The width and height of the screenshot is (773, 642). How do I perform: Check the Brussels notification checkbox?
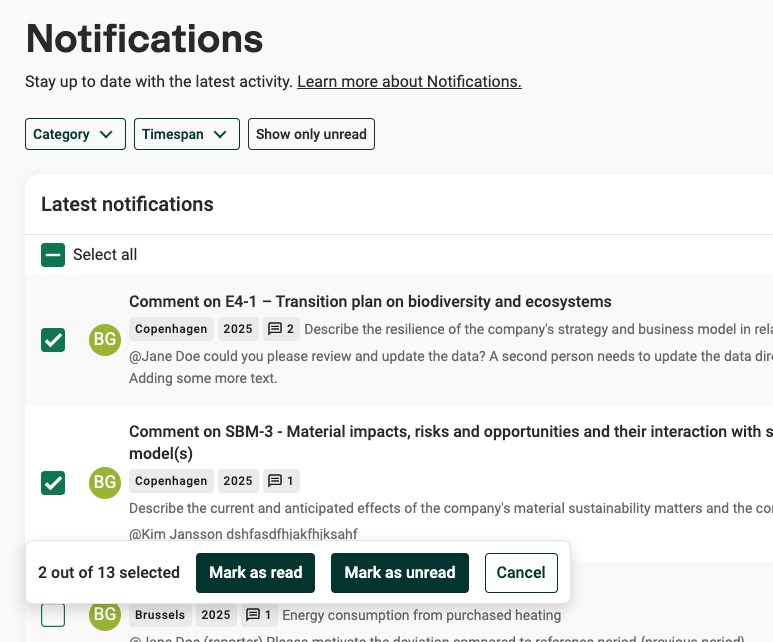53,615
